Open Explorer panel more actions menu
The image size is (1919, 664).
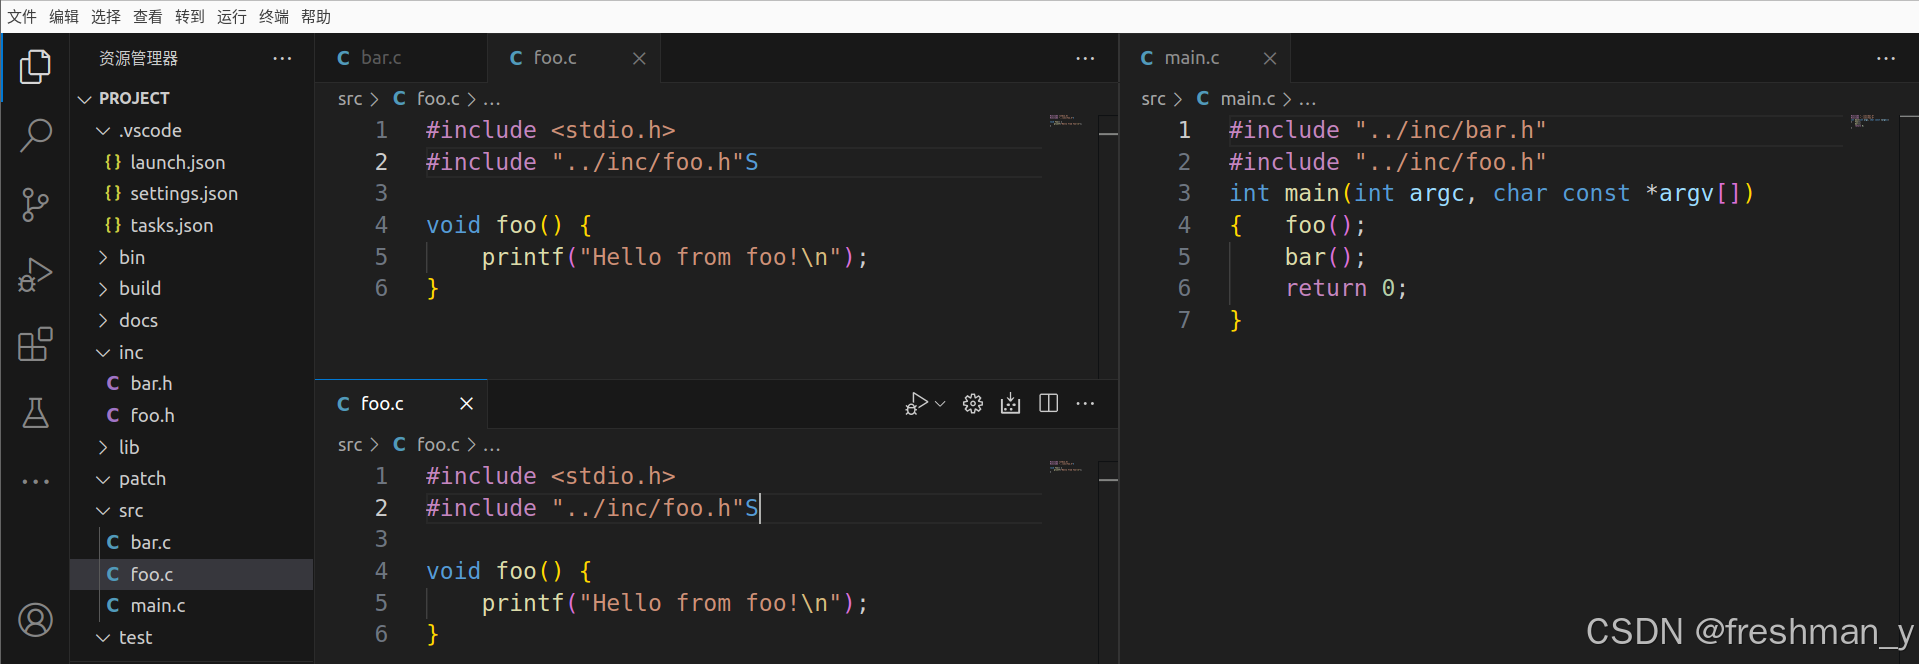282,58
